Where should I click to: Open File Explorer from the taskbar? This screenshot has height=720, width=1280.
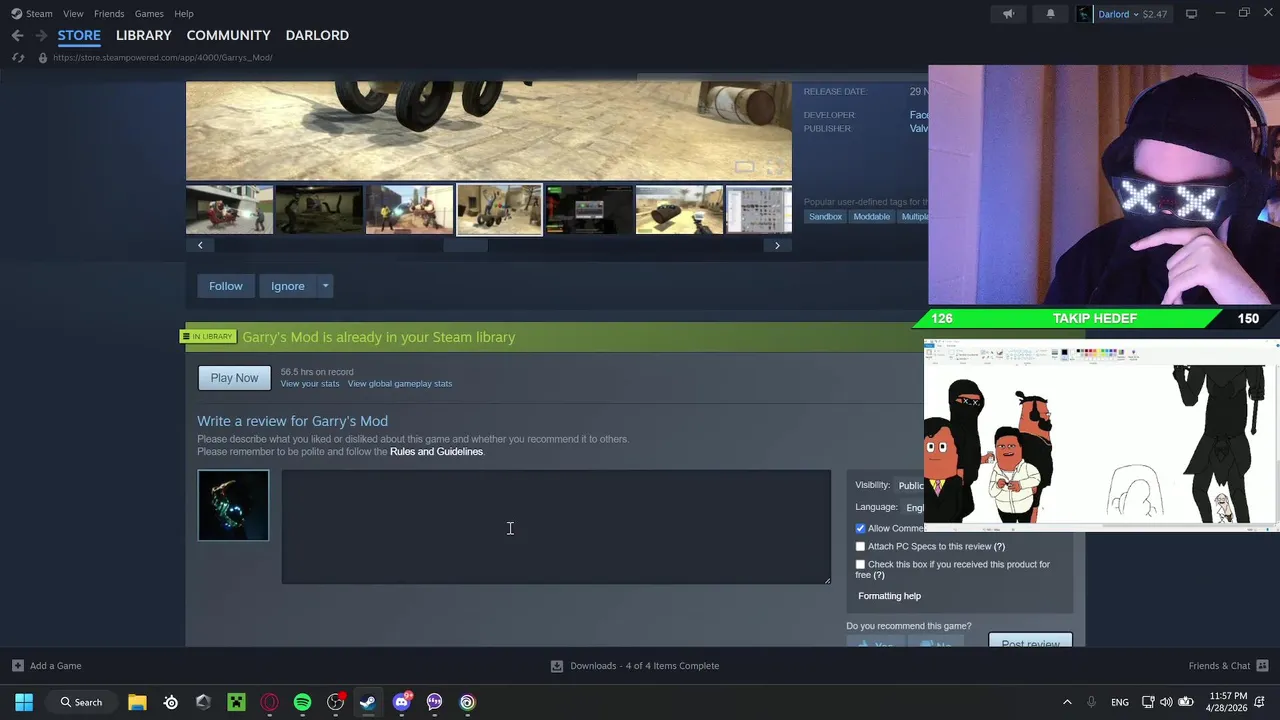[137, 702]
